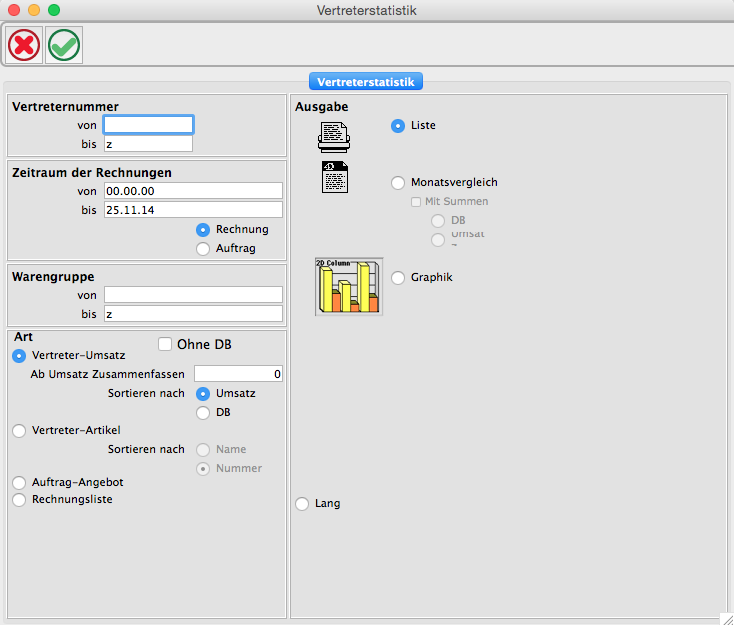734x625 pixels.
Task: Select Auftrag-Angebot radio button
Action: pos(19,483)
